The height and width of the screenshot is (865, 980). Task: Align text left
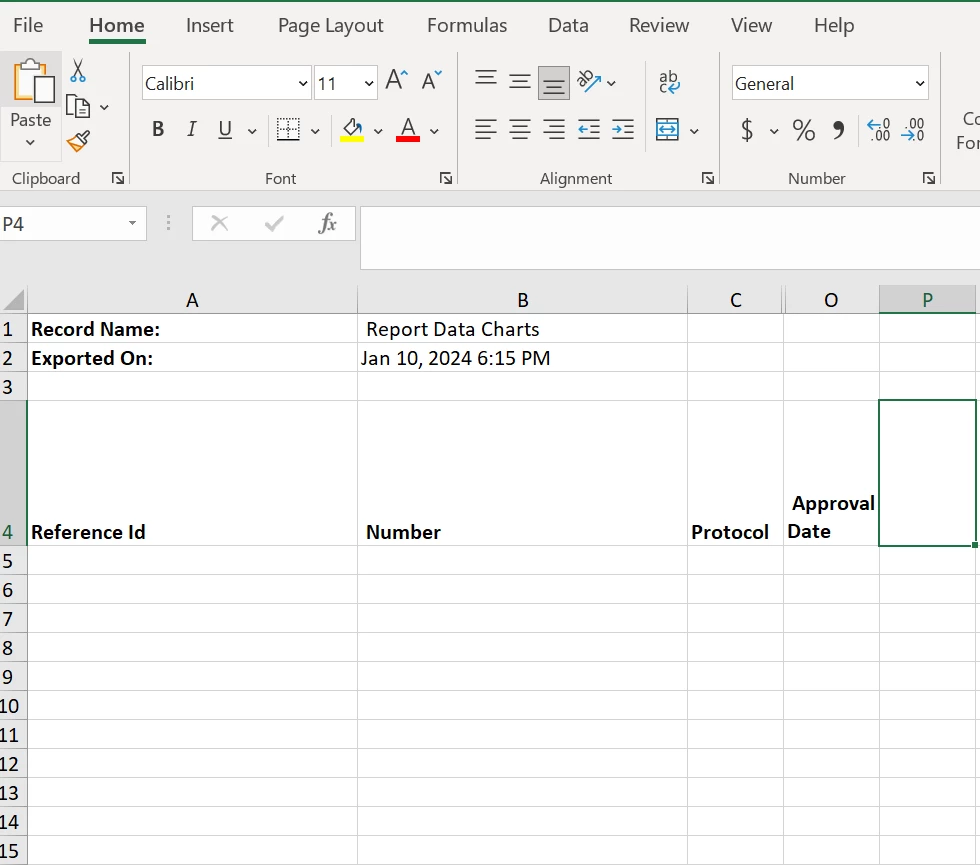pyautogui.click(x=486, y=129)
